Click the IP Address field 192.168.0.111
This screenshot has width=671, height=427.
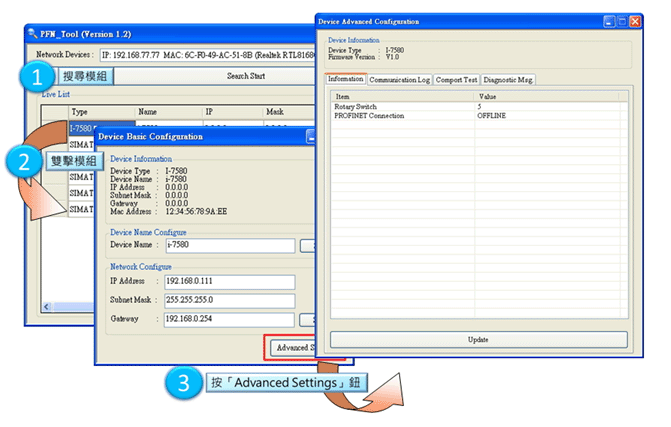pos(230,282)
